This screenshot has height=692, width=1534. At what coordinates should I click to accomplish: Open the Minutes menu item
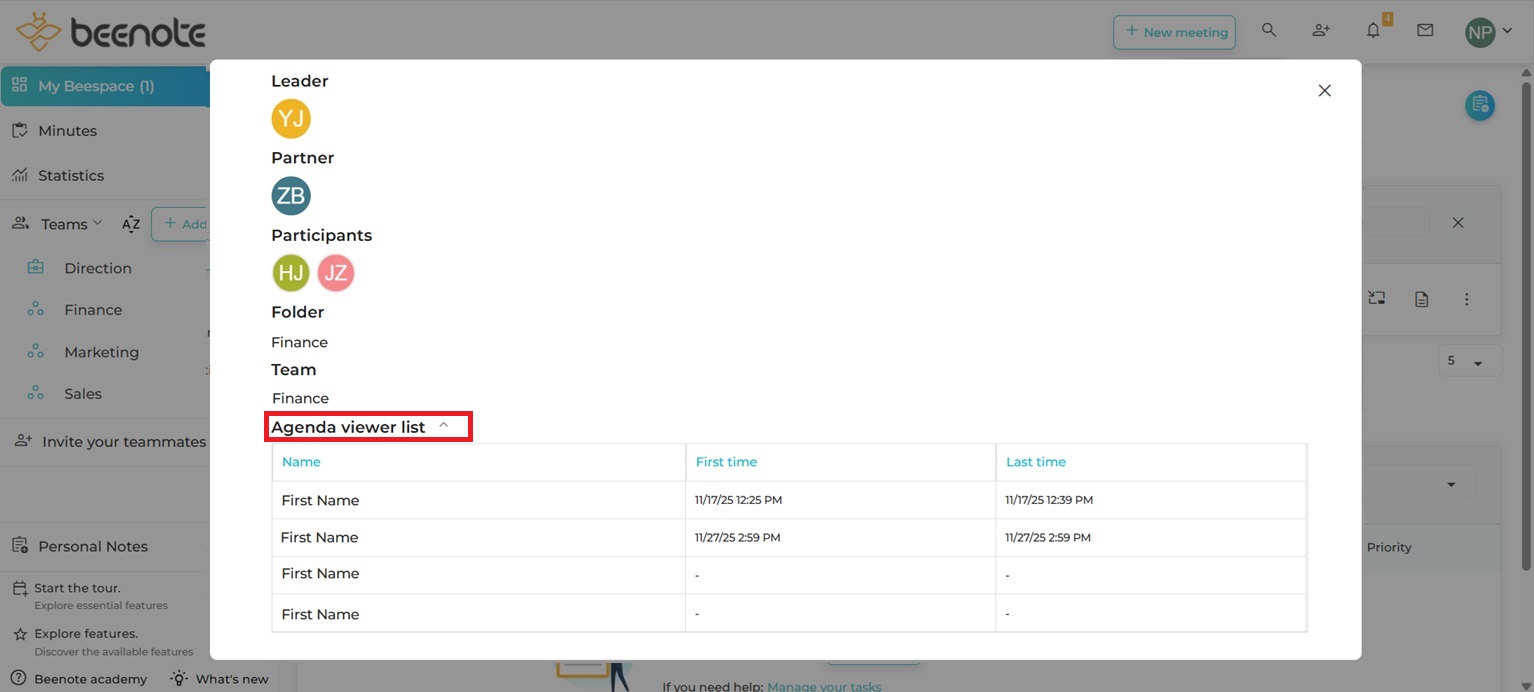tap(67, 131)
